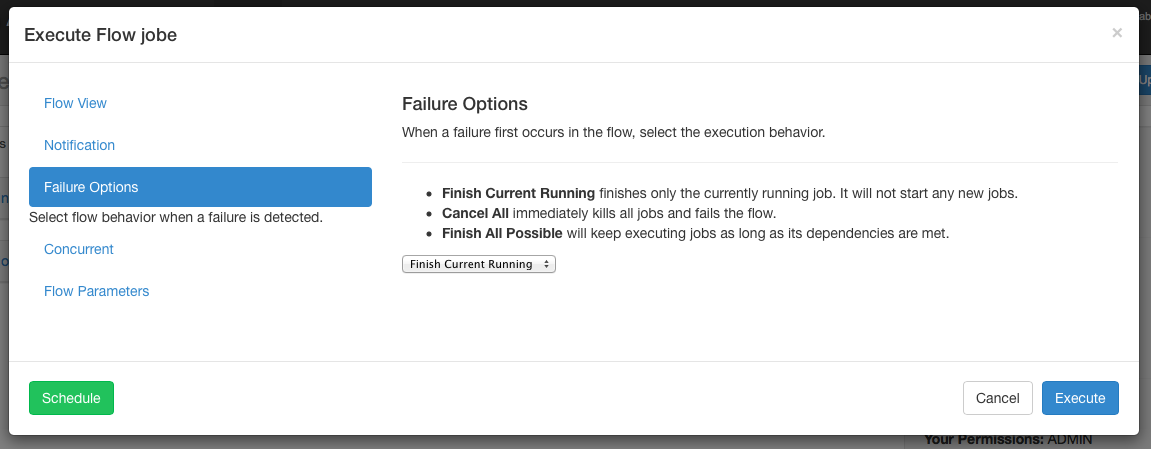
Task: Click the Finish All Possible bullet description
Action: 694,233
